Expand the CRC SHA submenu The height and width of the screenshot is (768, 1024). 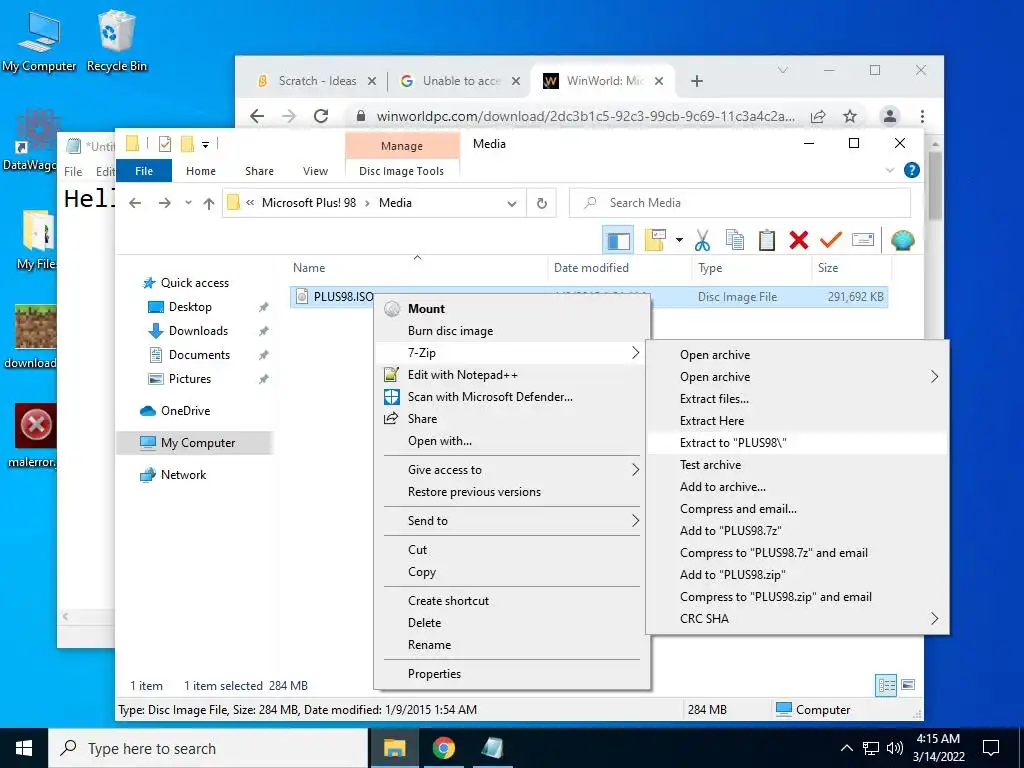797,619
